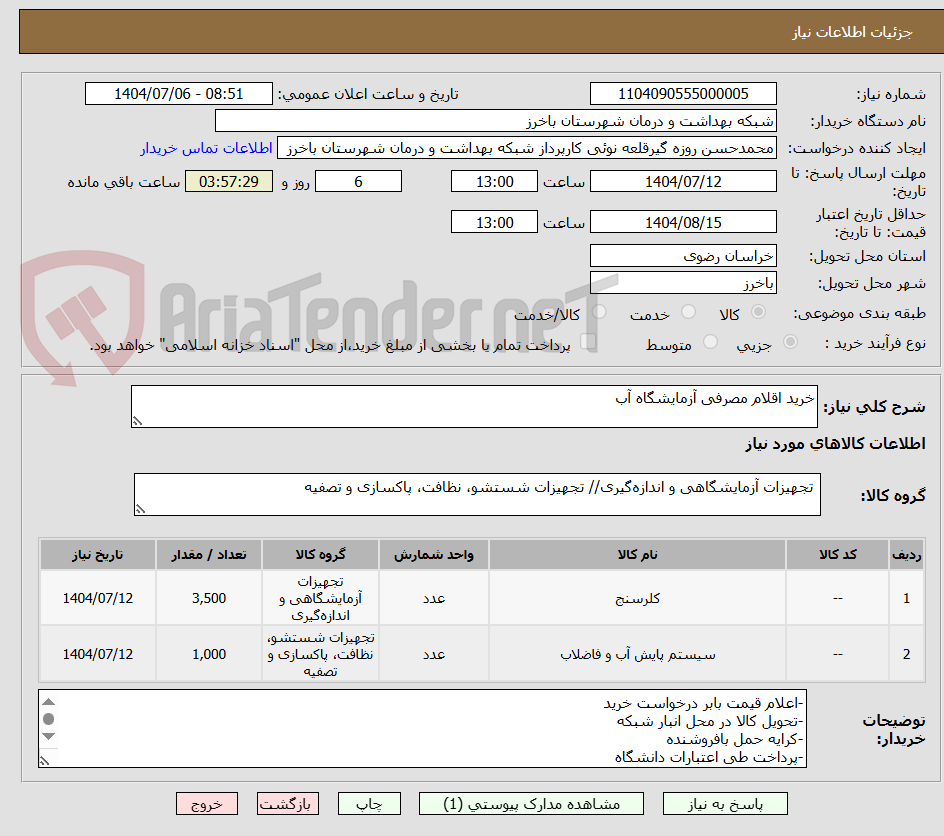Click the scrollbar track of توضیحات box
The height and width of the screenshot is (836, 944).
(x=51, y=720)
